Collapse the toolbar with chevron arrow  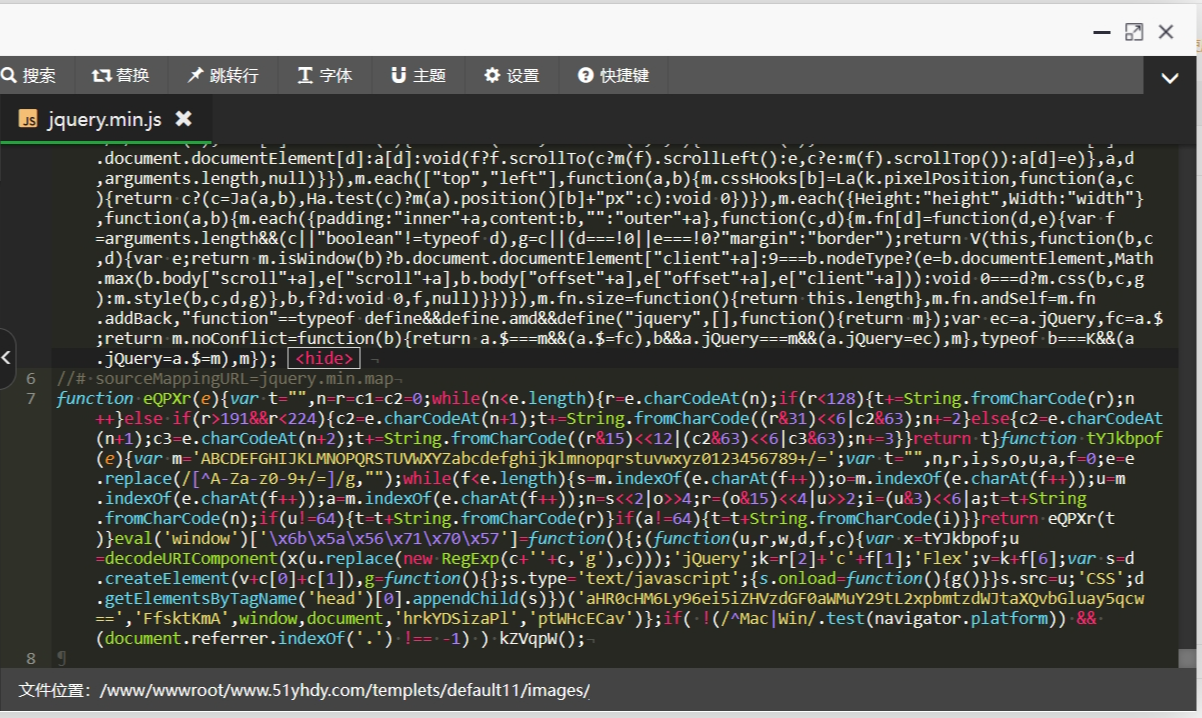pos(1169,77)
